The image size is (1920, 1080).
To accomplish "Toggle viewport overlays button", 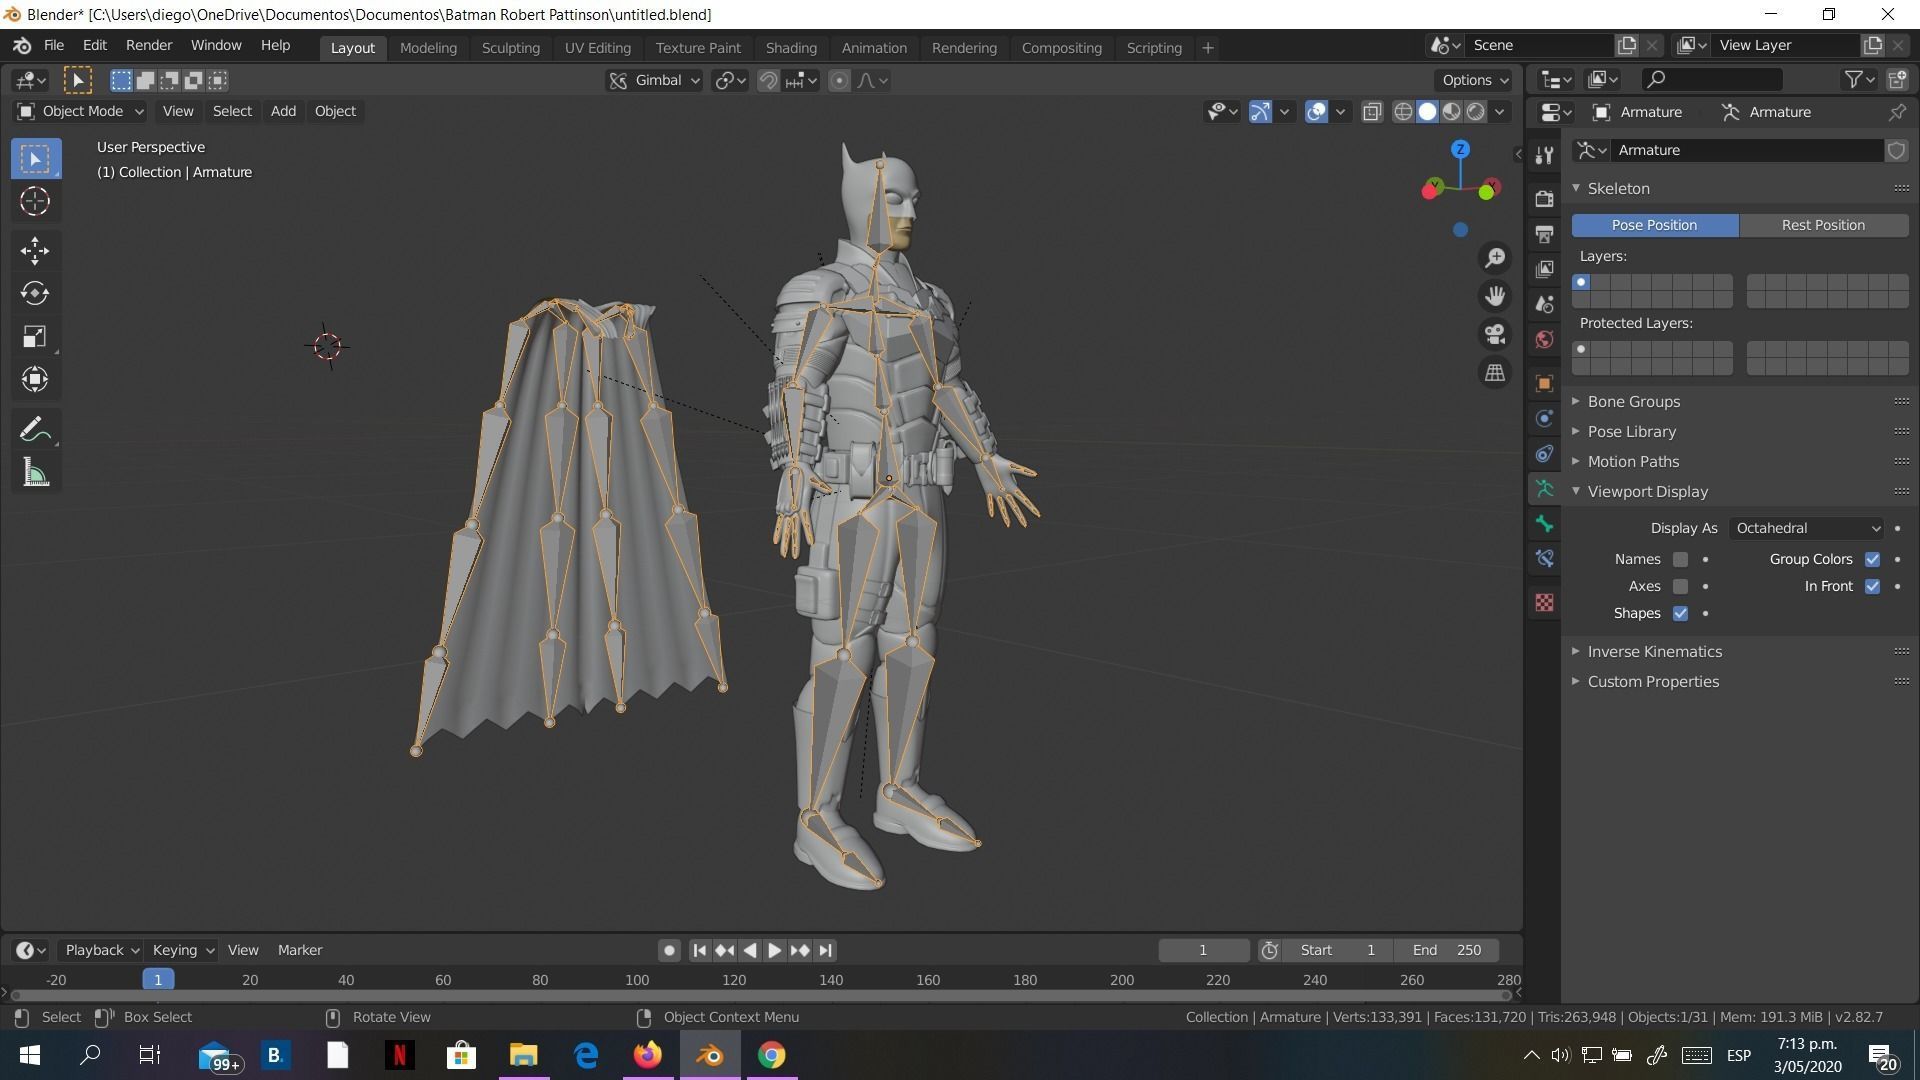I will (1316, 112).
